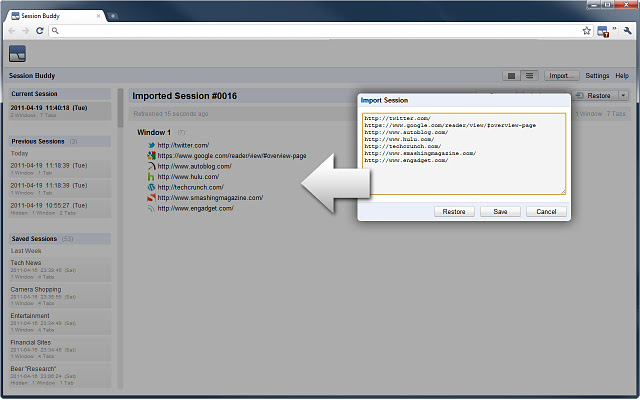
Task: Click the Smashing Magazine favicon
Action: point(151,198)
